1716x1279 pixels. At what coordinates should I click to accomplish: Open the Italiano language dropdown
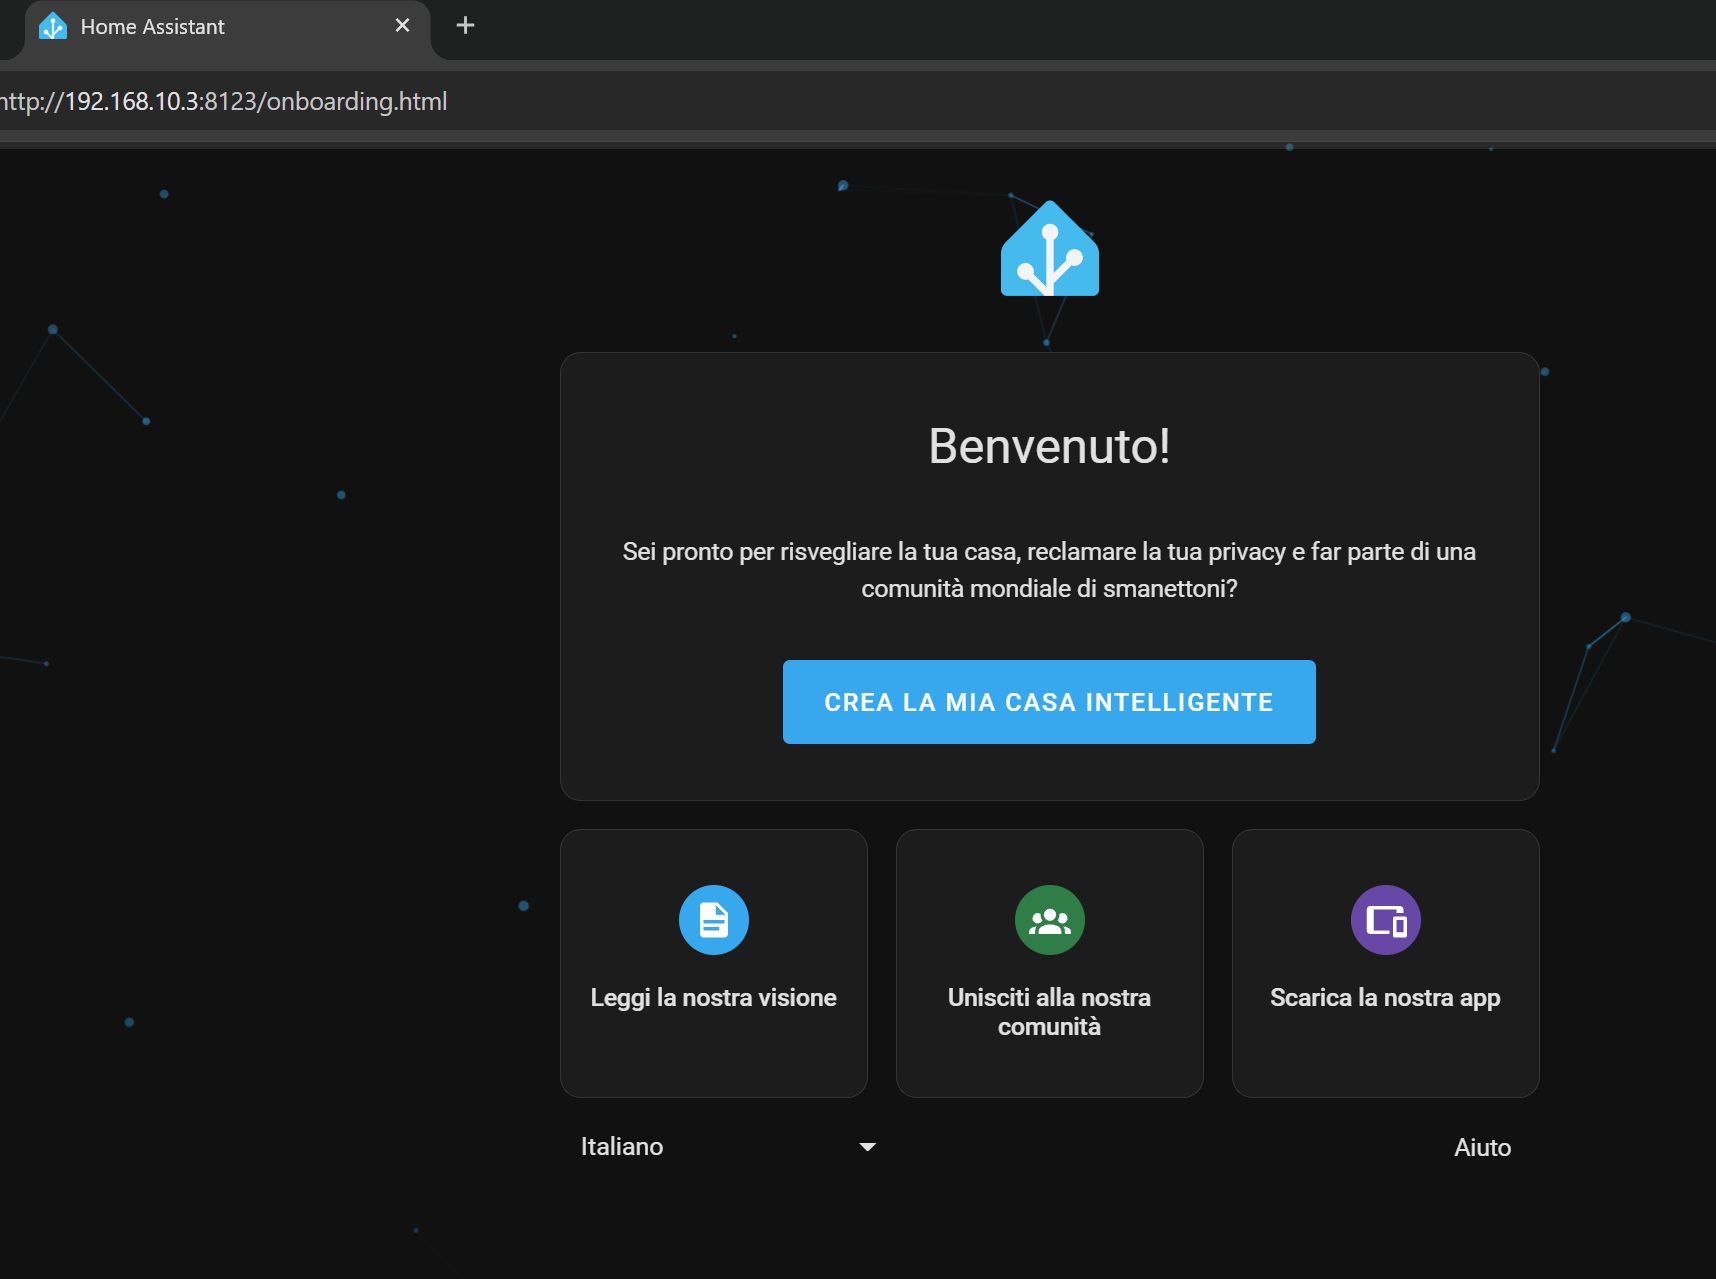(x=728, y=1146)
